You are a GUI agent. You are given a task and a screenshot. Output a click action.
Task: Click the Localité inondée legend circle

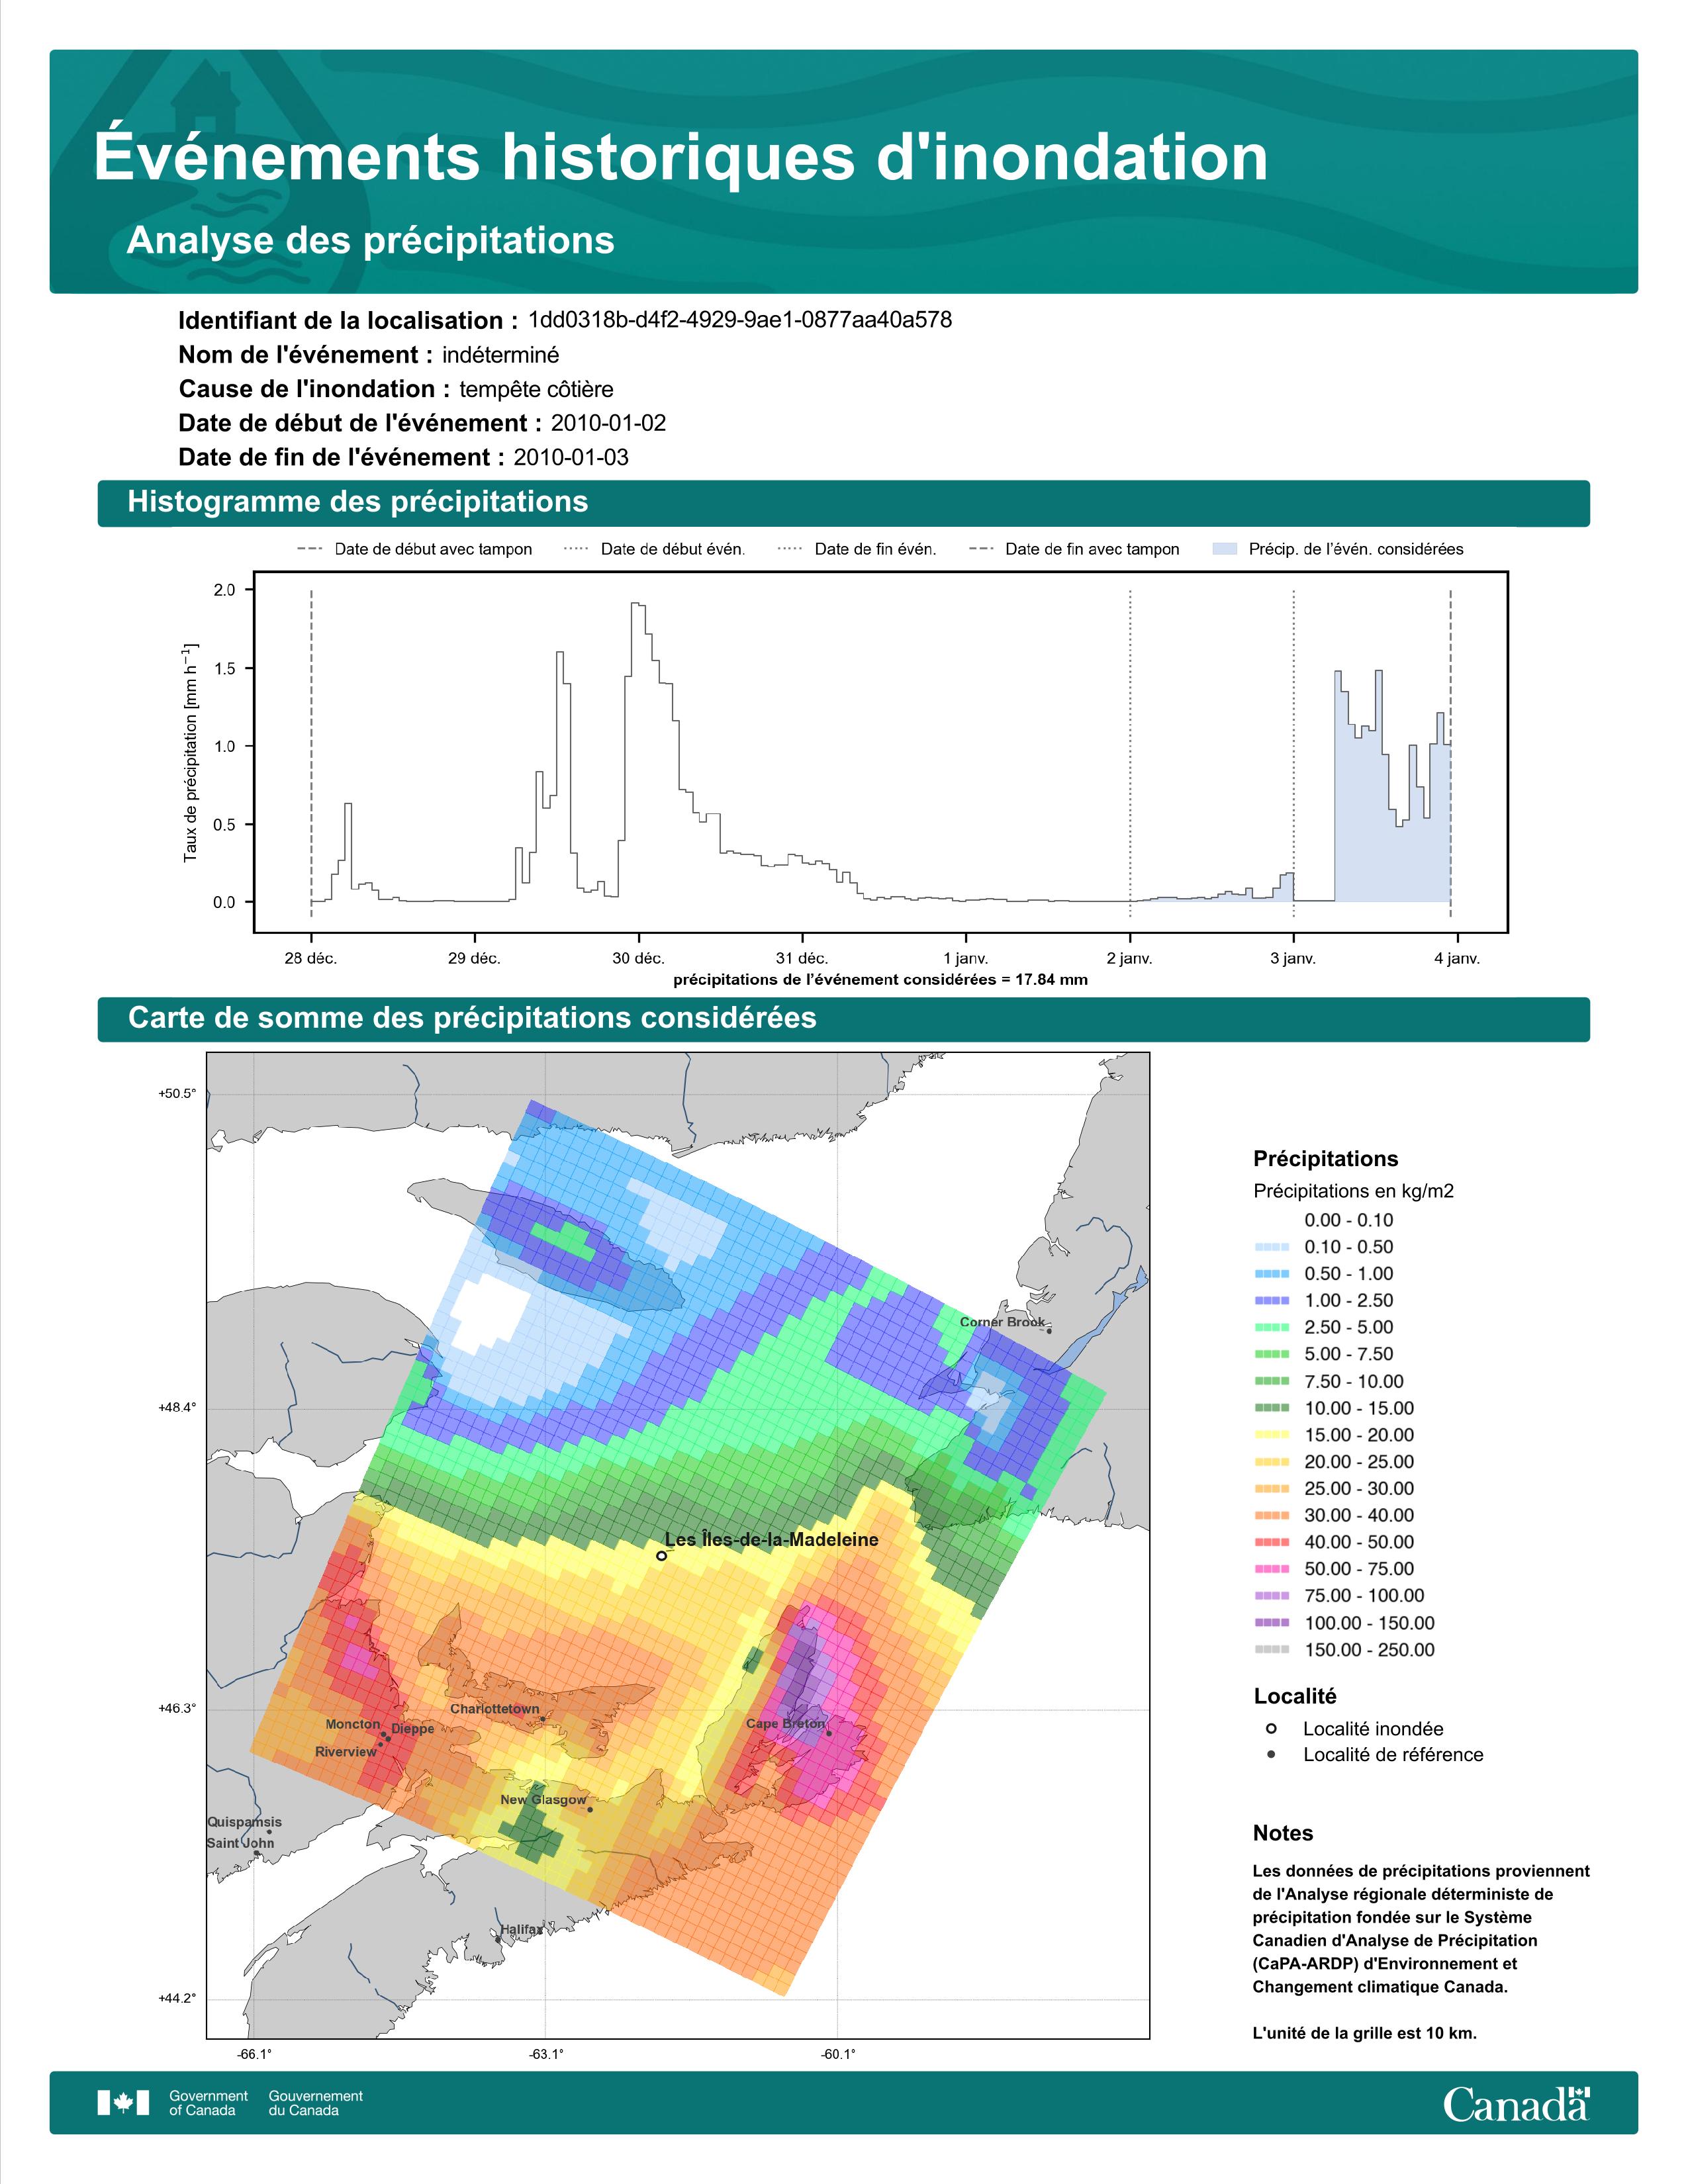tap(1271, 1728)
